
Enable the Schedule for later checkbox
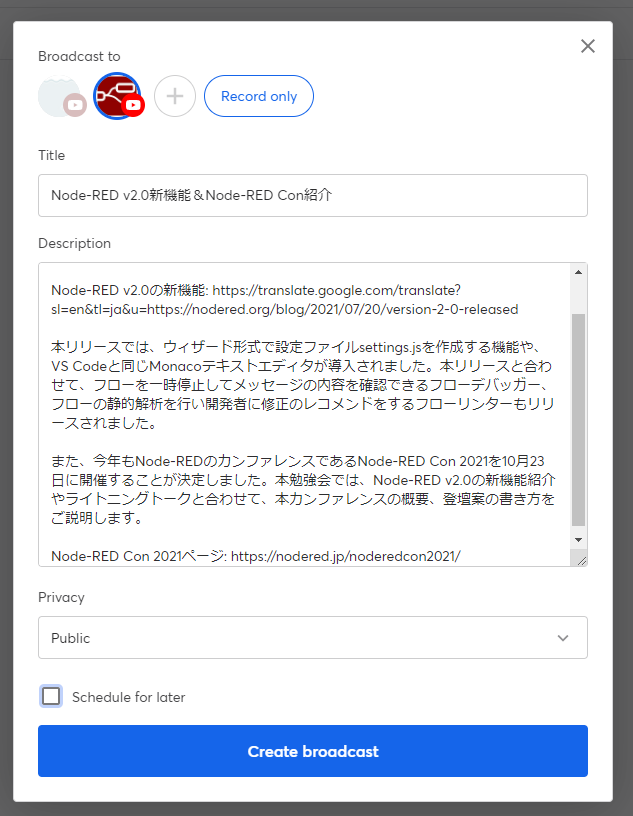(51, 696)
